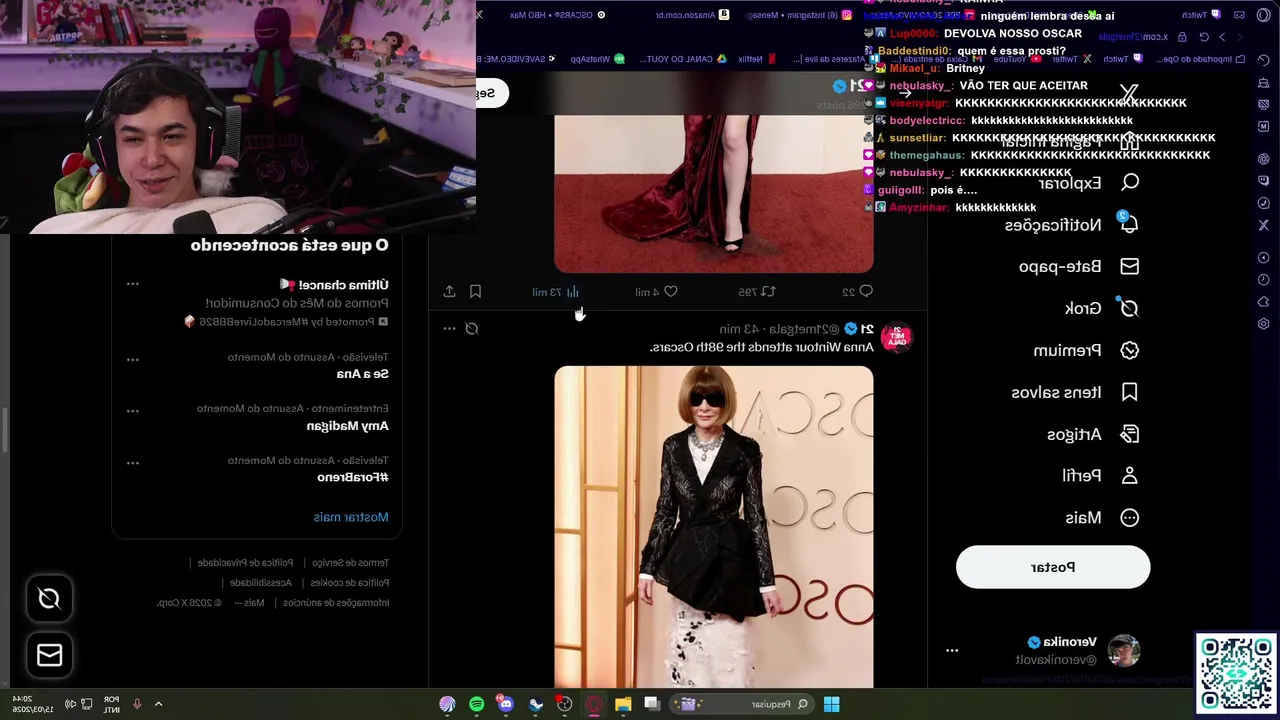
Task: Open X icon in Opera sidebar
Action: pyautogui.click(x=1264, y=225)
